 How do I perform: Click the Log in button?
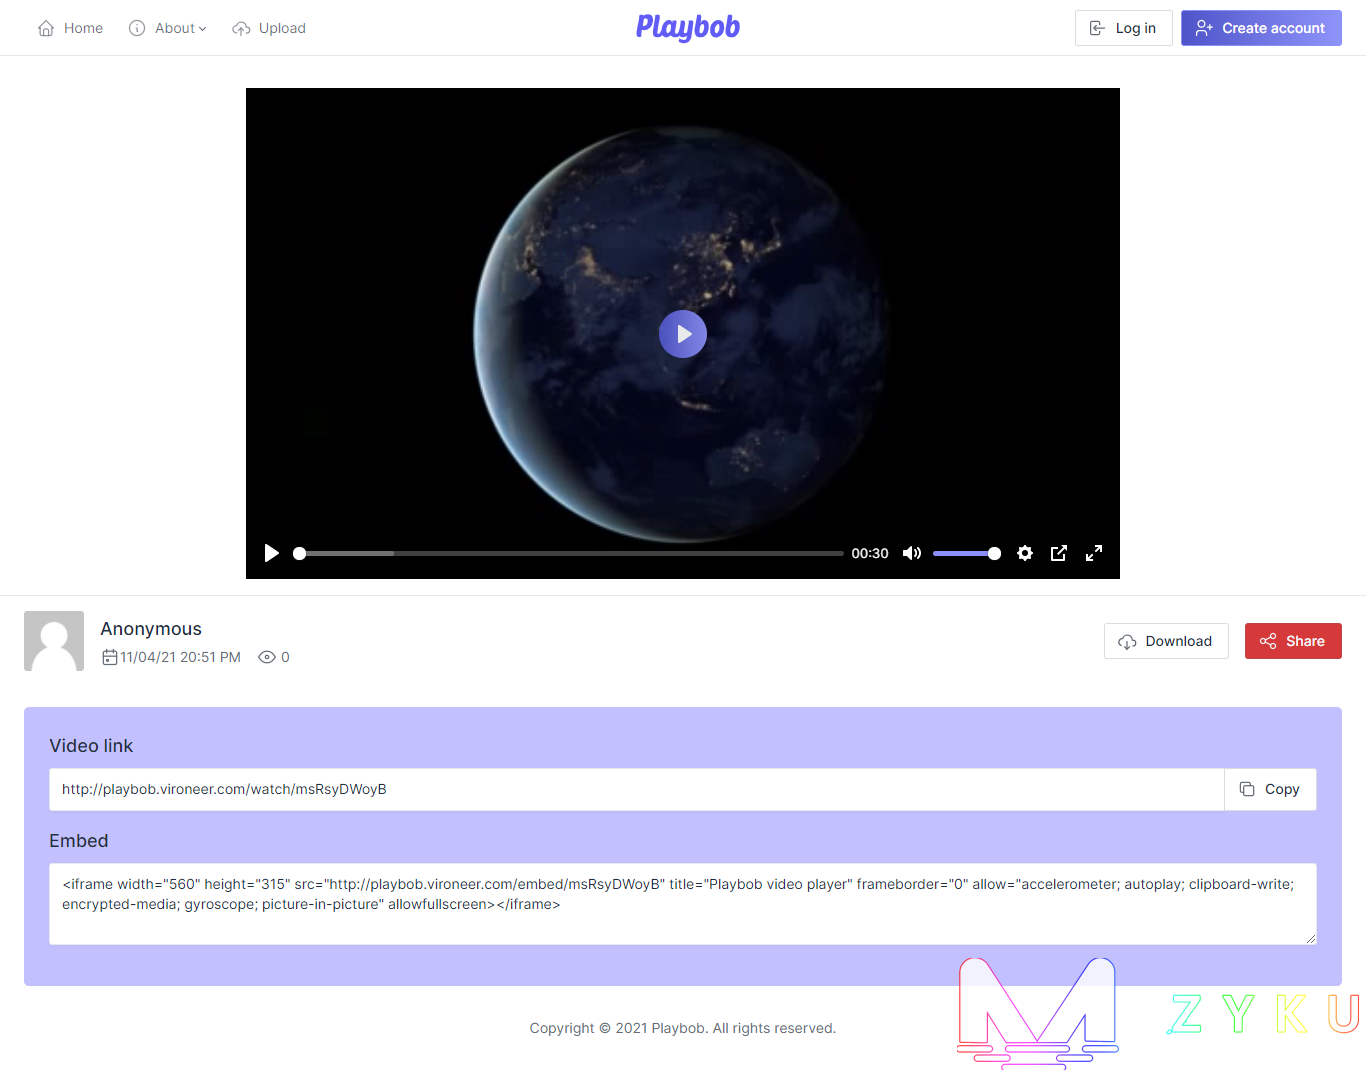pos(1123,28)
